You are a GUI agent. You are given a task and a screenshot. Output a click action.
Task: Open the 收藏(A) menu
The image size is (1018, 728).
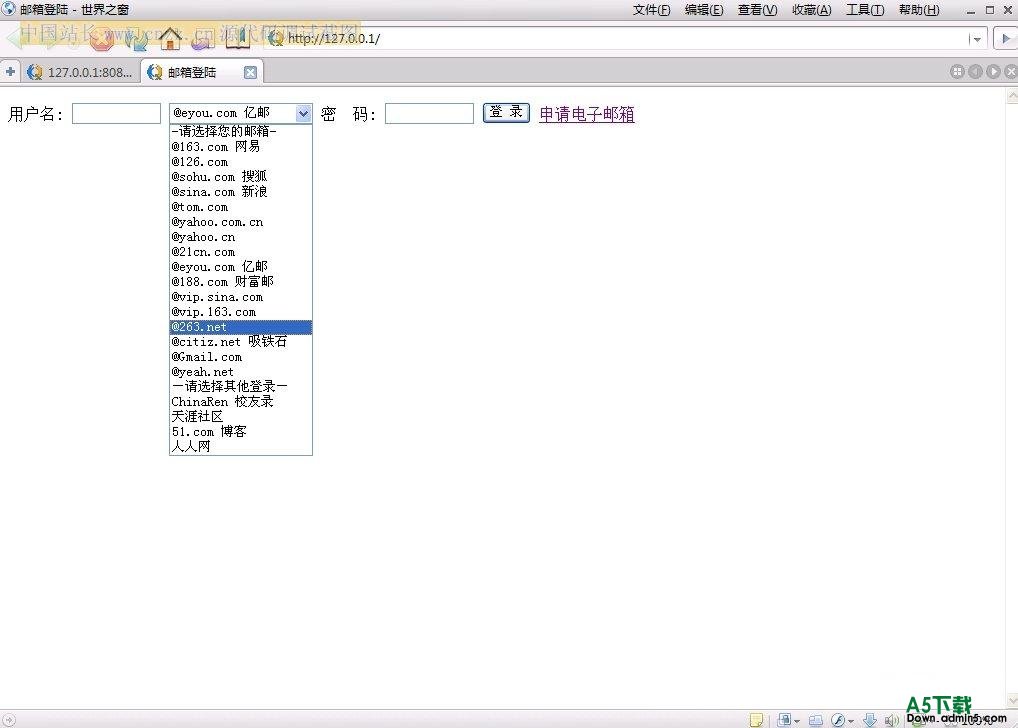tap(812, 10)
